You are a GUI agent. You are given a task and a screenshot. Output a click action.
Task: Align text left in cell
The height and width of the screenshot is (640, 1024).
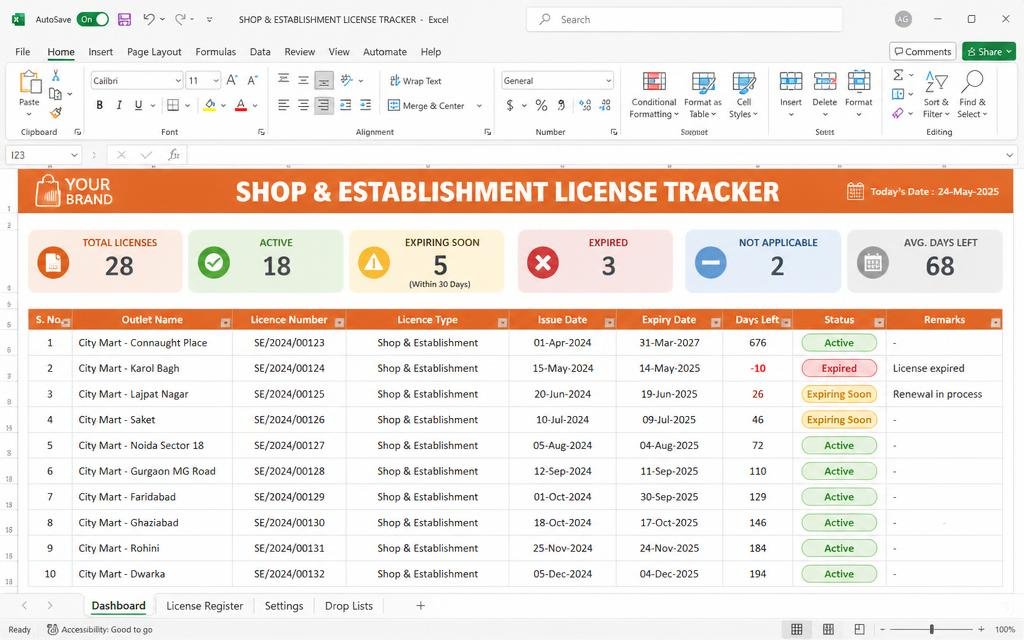pyautogui.click(x=283, y=105)
